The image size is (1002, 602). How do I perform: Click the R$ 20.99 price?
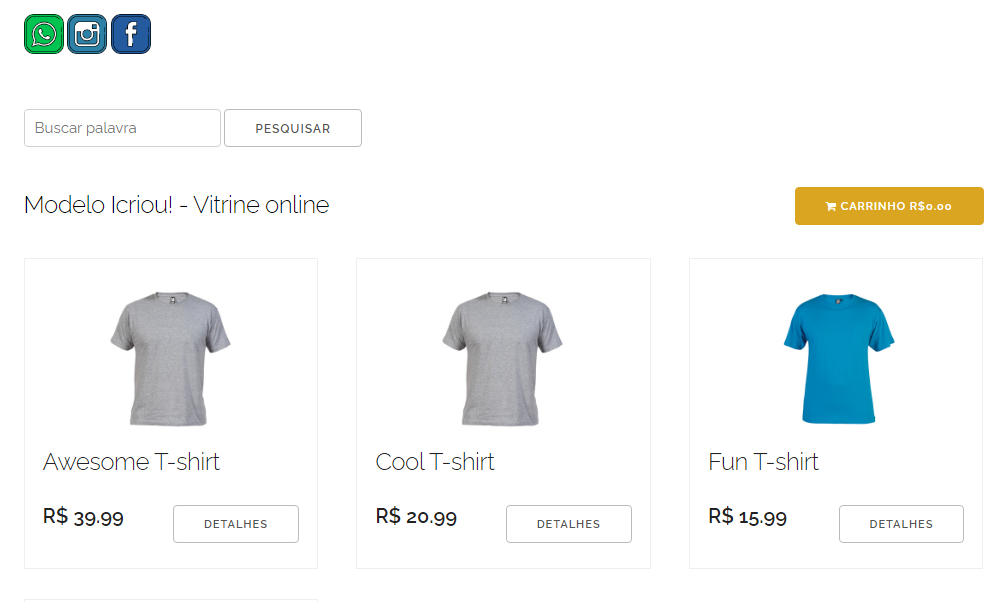[x=416, y=517]
